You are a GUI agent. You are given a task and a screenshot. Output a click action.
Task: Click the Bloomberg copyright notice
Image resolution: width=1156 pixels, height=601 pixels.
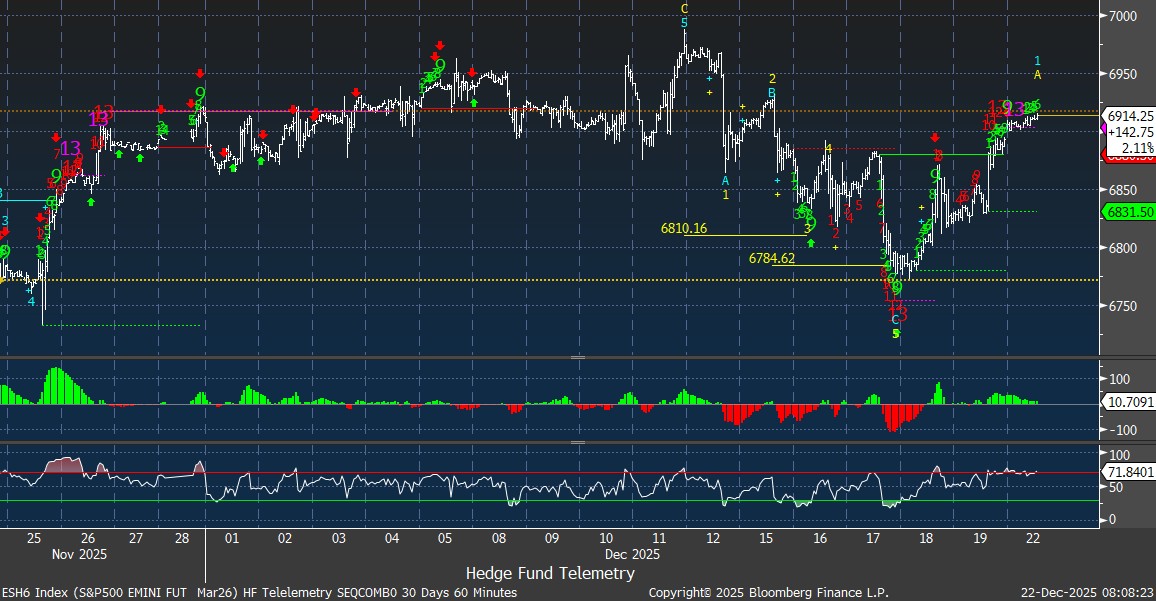point(768,592)
